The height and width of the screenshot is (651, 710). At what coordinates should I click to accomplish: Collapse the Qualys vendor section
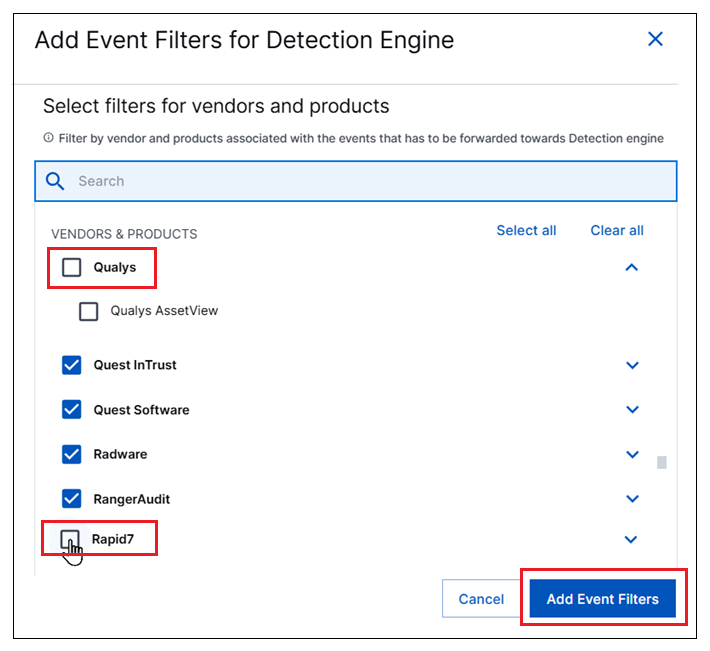coord(631,267)
